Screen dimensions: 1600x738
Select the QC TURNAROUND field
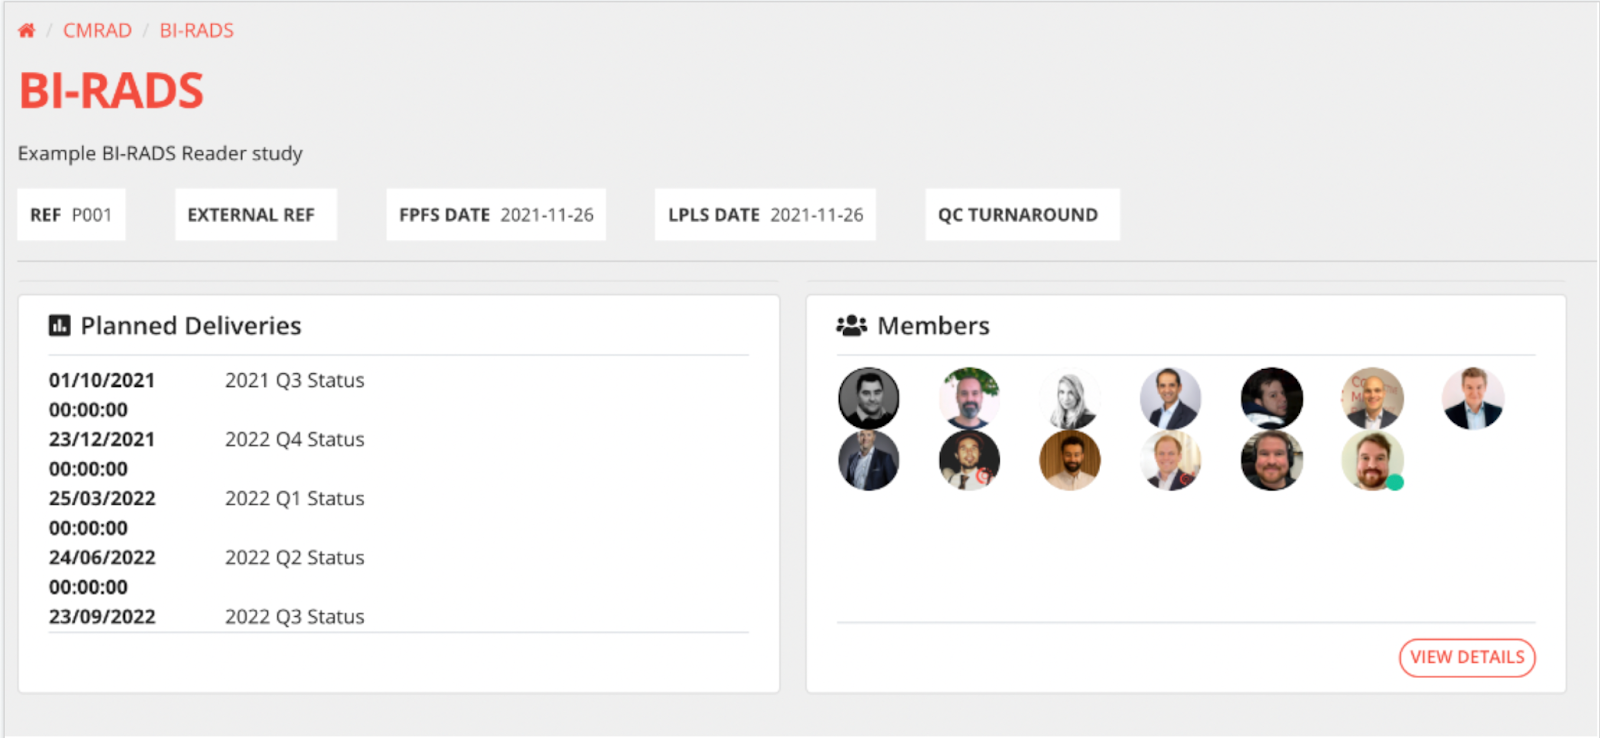click(x=1022, y=214)
